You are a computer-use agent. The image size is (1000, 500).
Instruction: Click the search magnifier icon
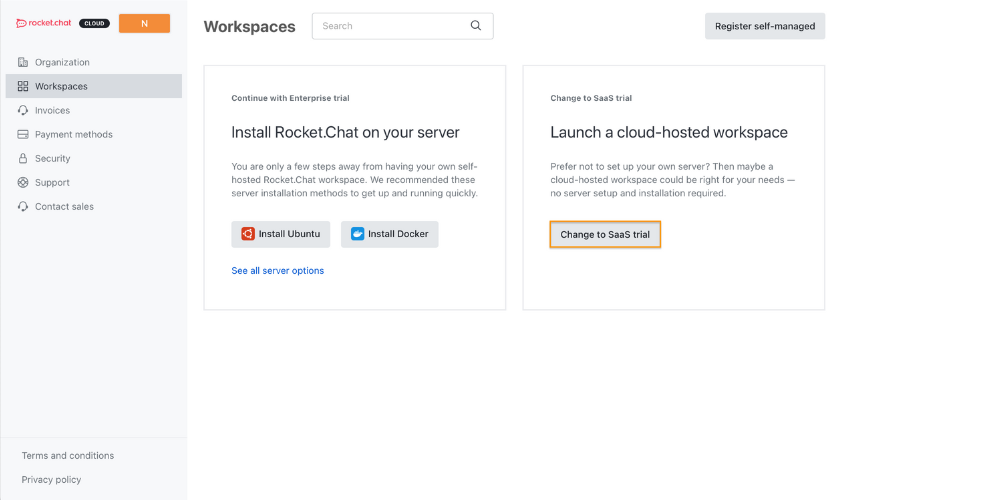(476, 26)
